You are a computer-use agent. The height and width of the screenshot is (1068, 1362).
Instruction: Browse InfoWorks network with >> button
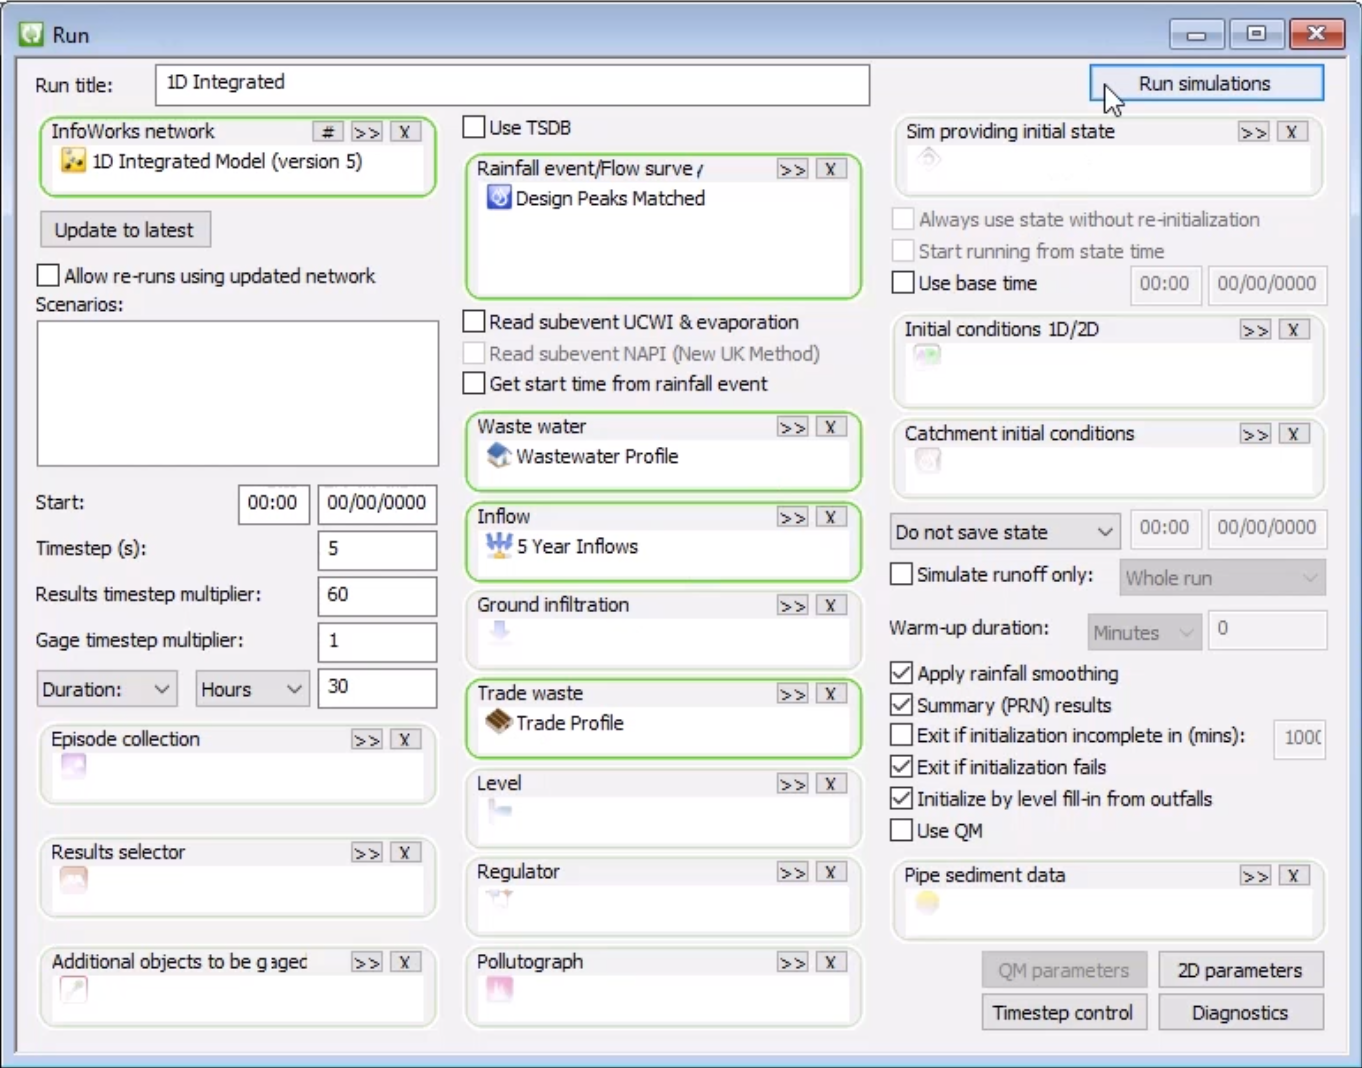click(x=367, y=132)
